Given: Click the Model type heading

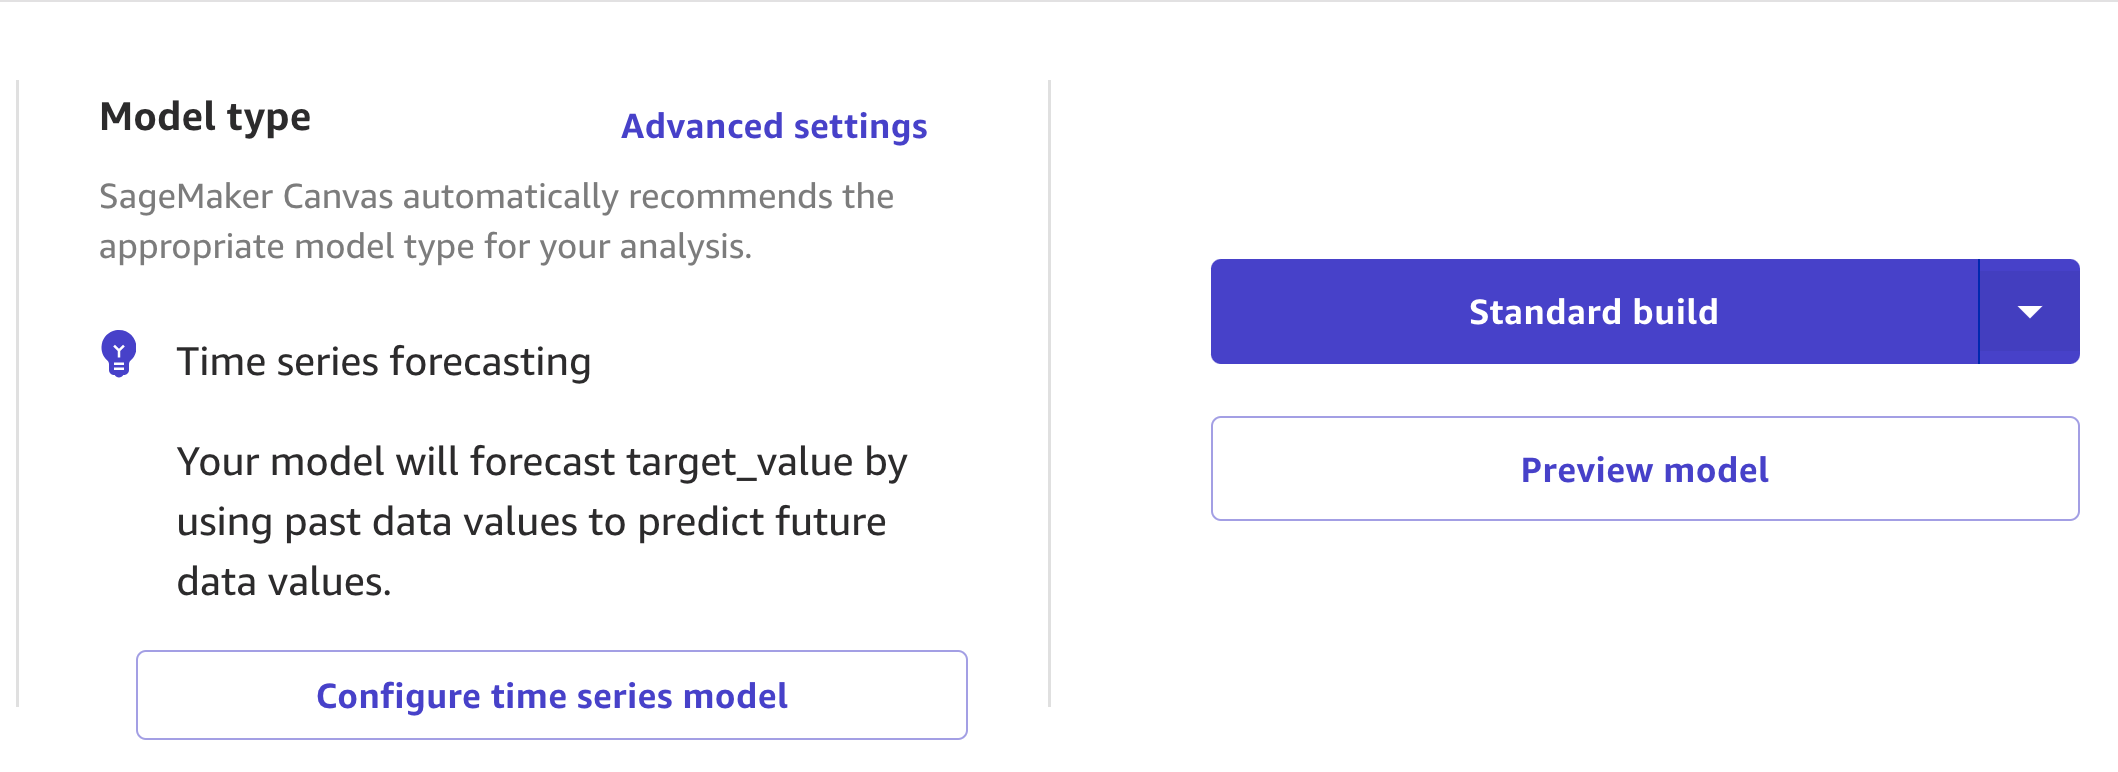Looking at the screenshot, I should click(x=205, y=117).
